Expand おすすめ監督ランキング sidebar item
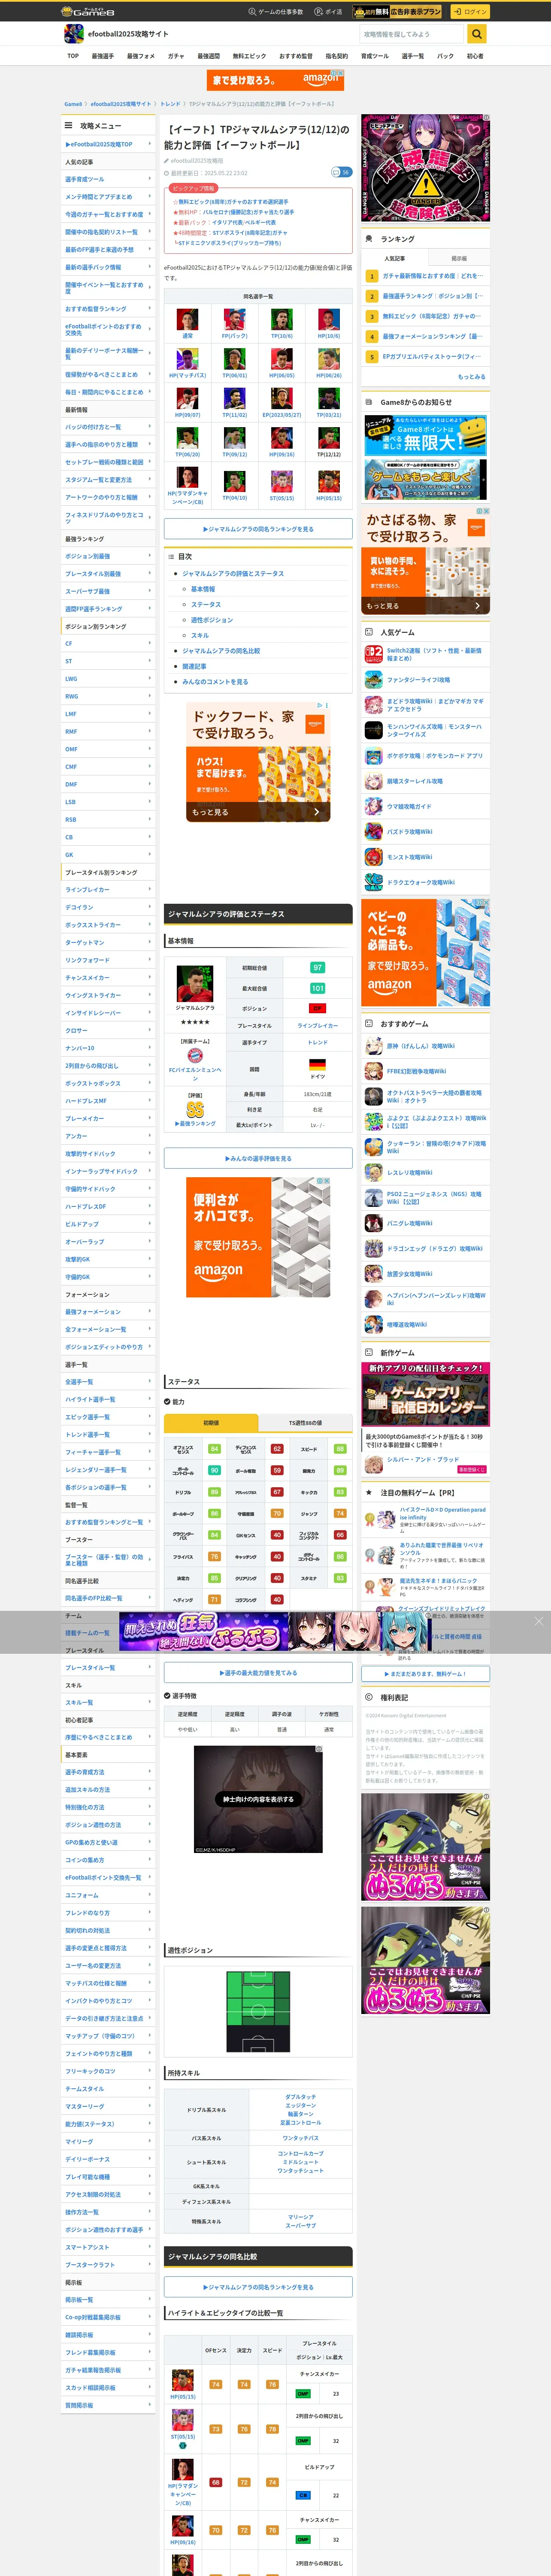551x2576 pixels. (108, 309)
